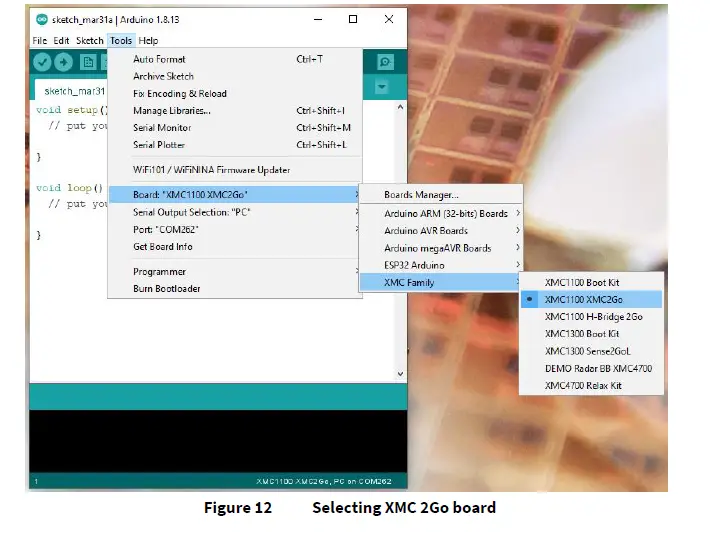This screenshot has height=537, width=710.
Task: Open Boards Manager...
Action: point(441,195)
